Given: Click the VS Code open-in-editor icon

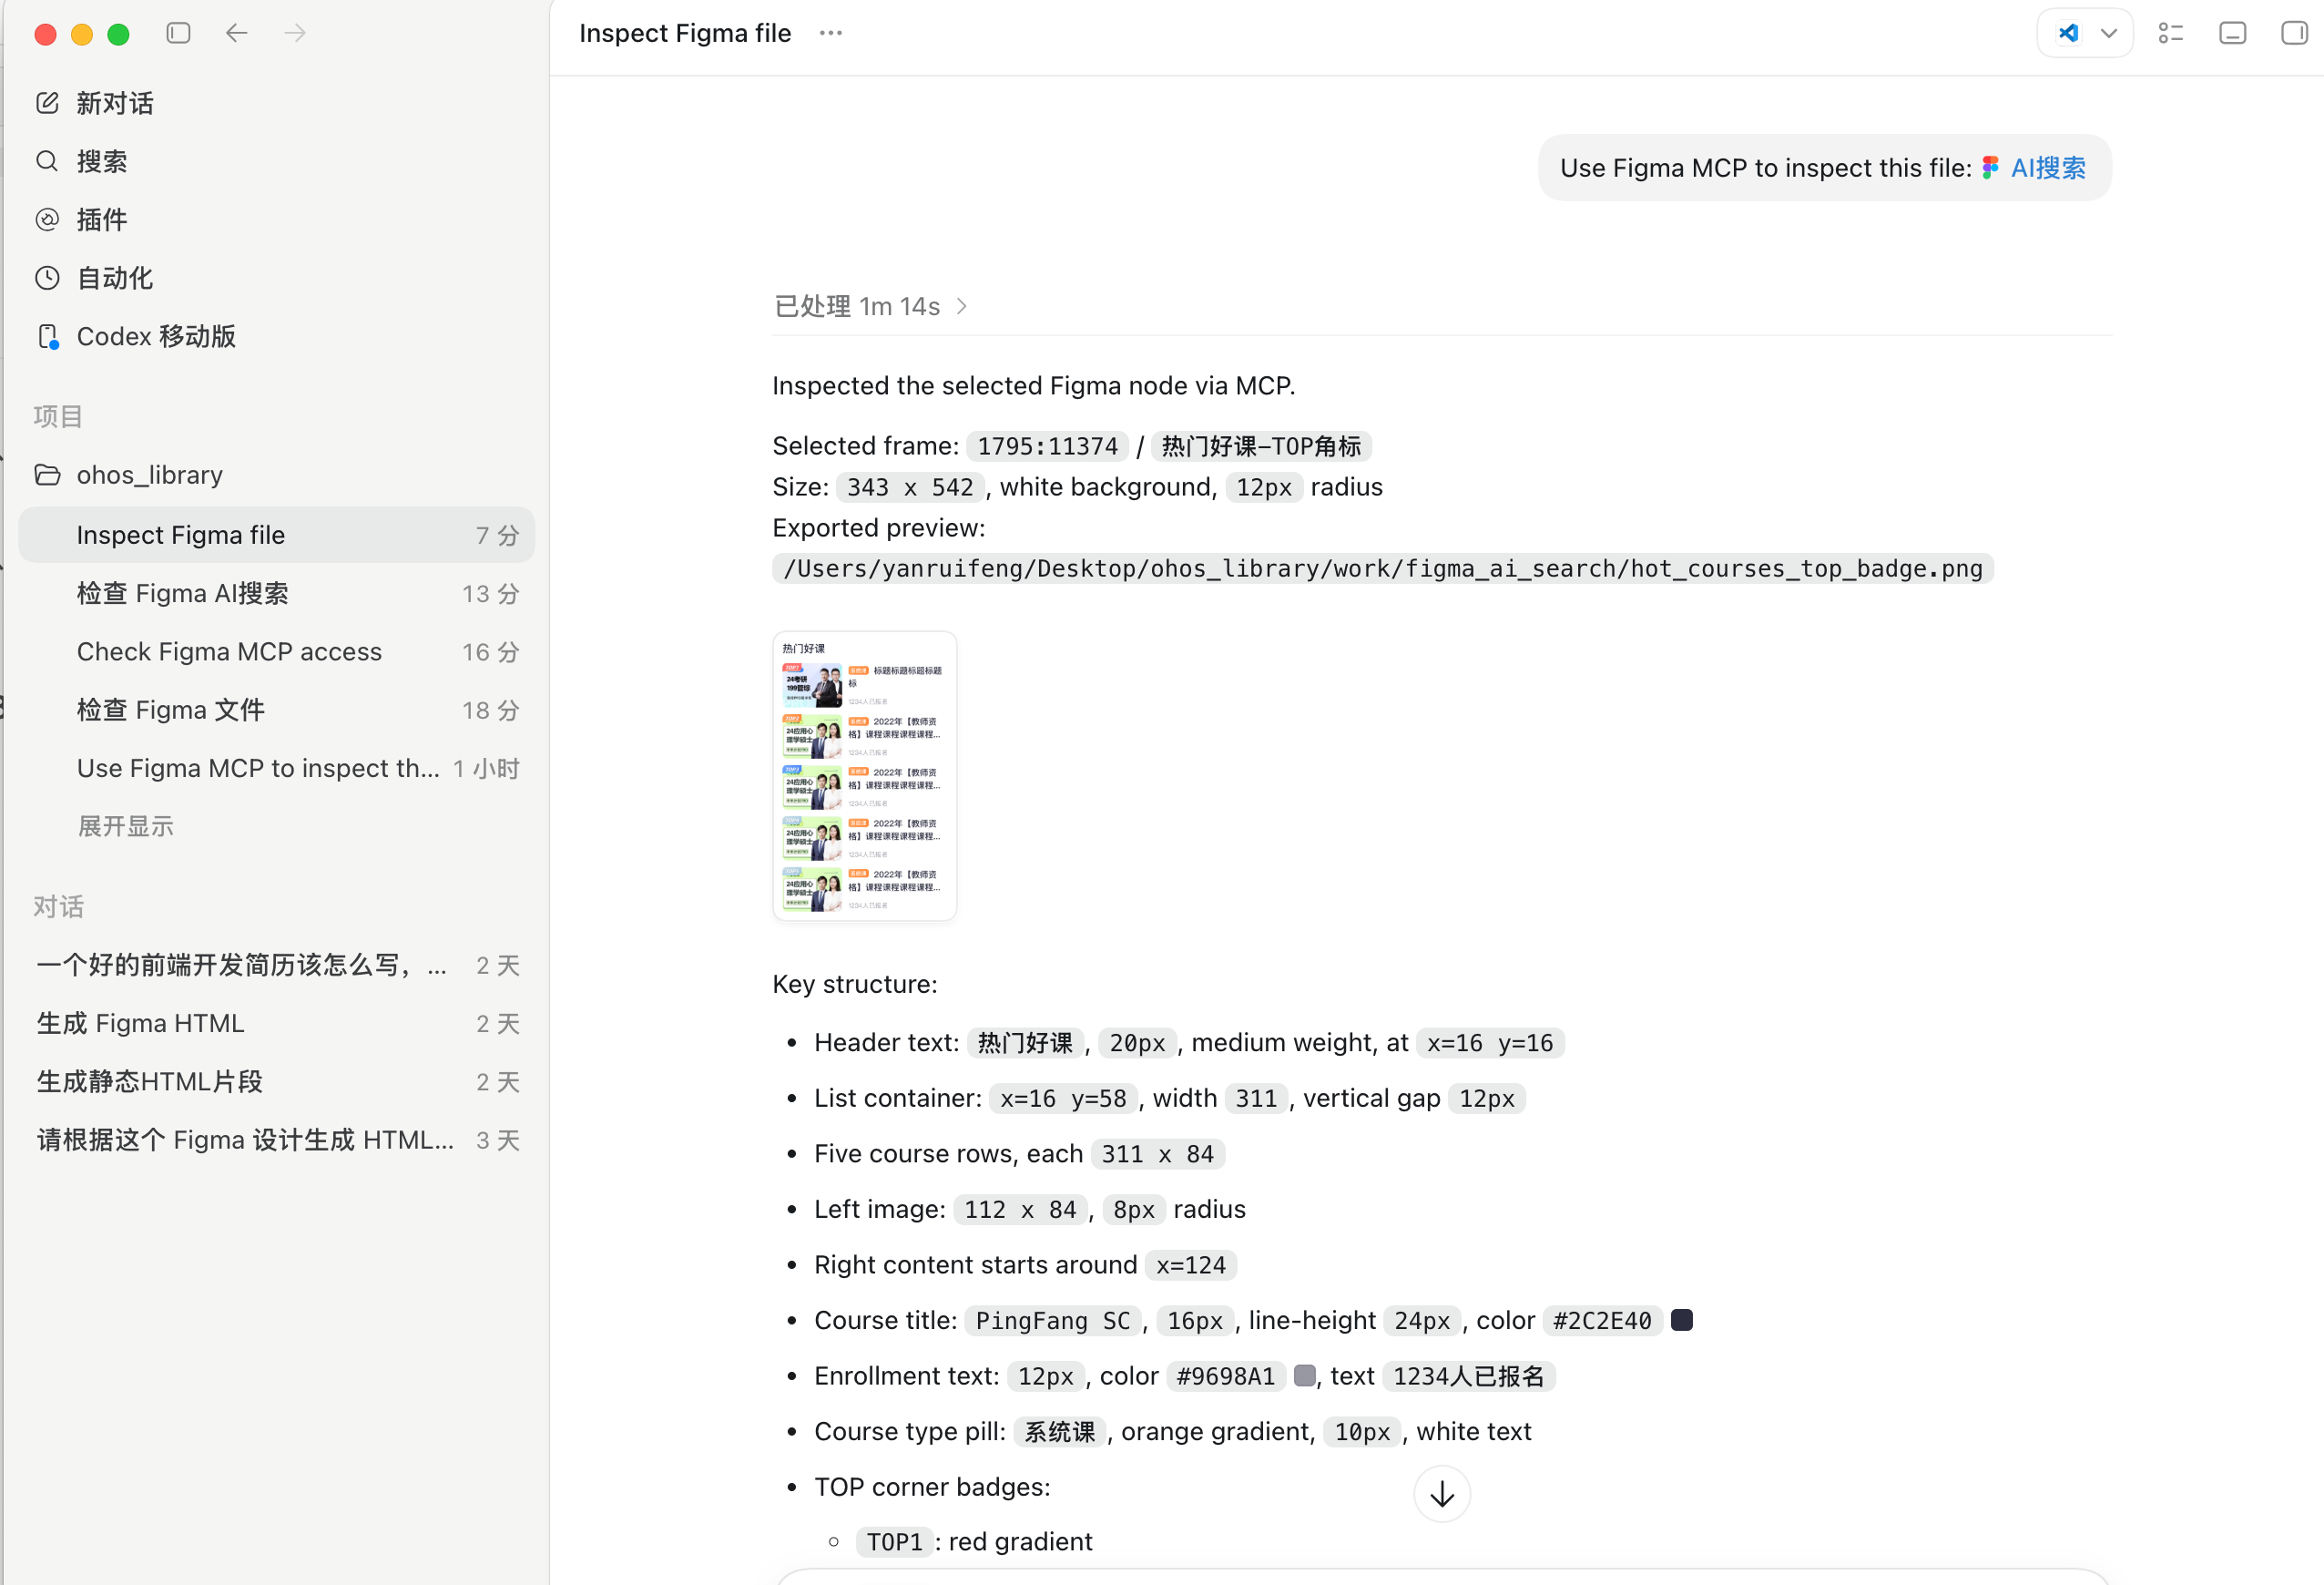Looking at the screenshot, I should pyautogui.click(x=2069, y=33).
